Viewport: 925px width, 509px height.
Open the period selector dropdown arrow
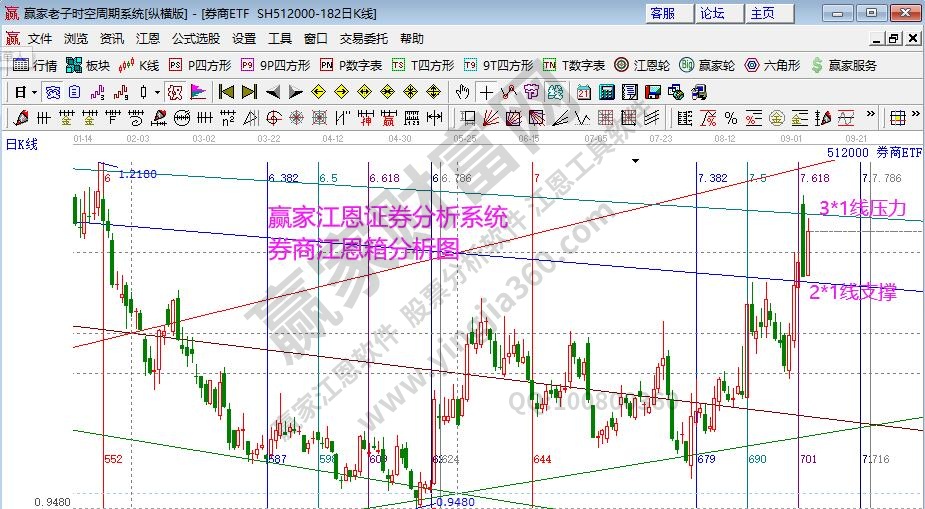[33, 92]
